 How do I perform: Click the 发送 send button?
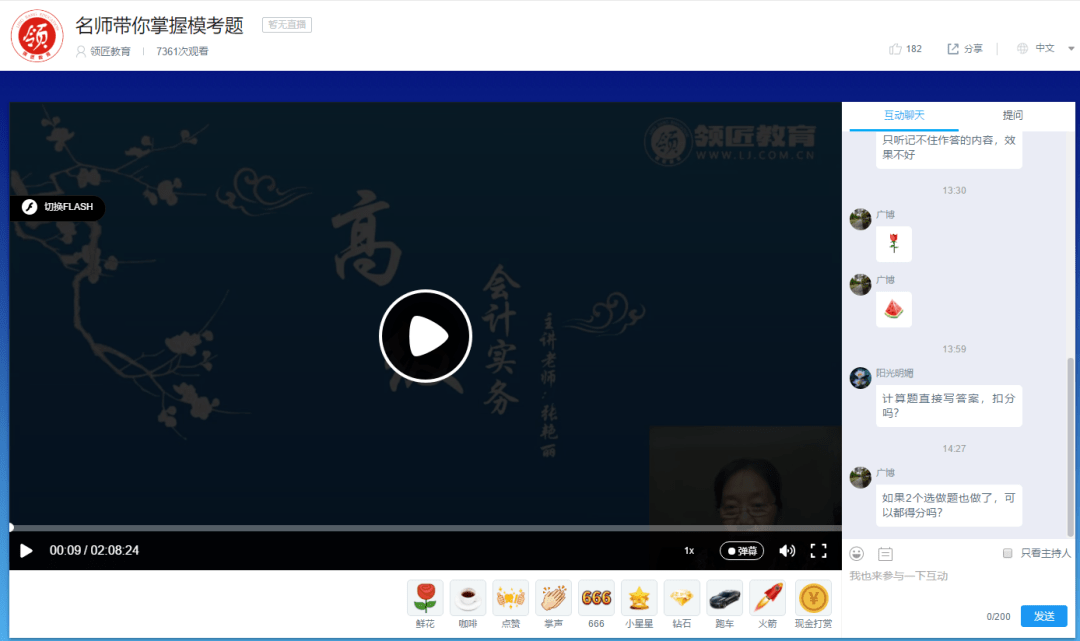[1043, 616]
